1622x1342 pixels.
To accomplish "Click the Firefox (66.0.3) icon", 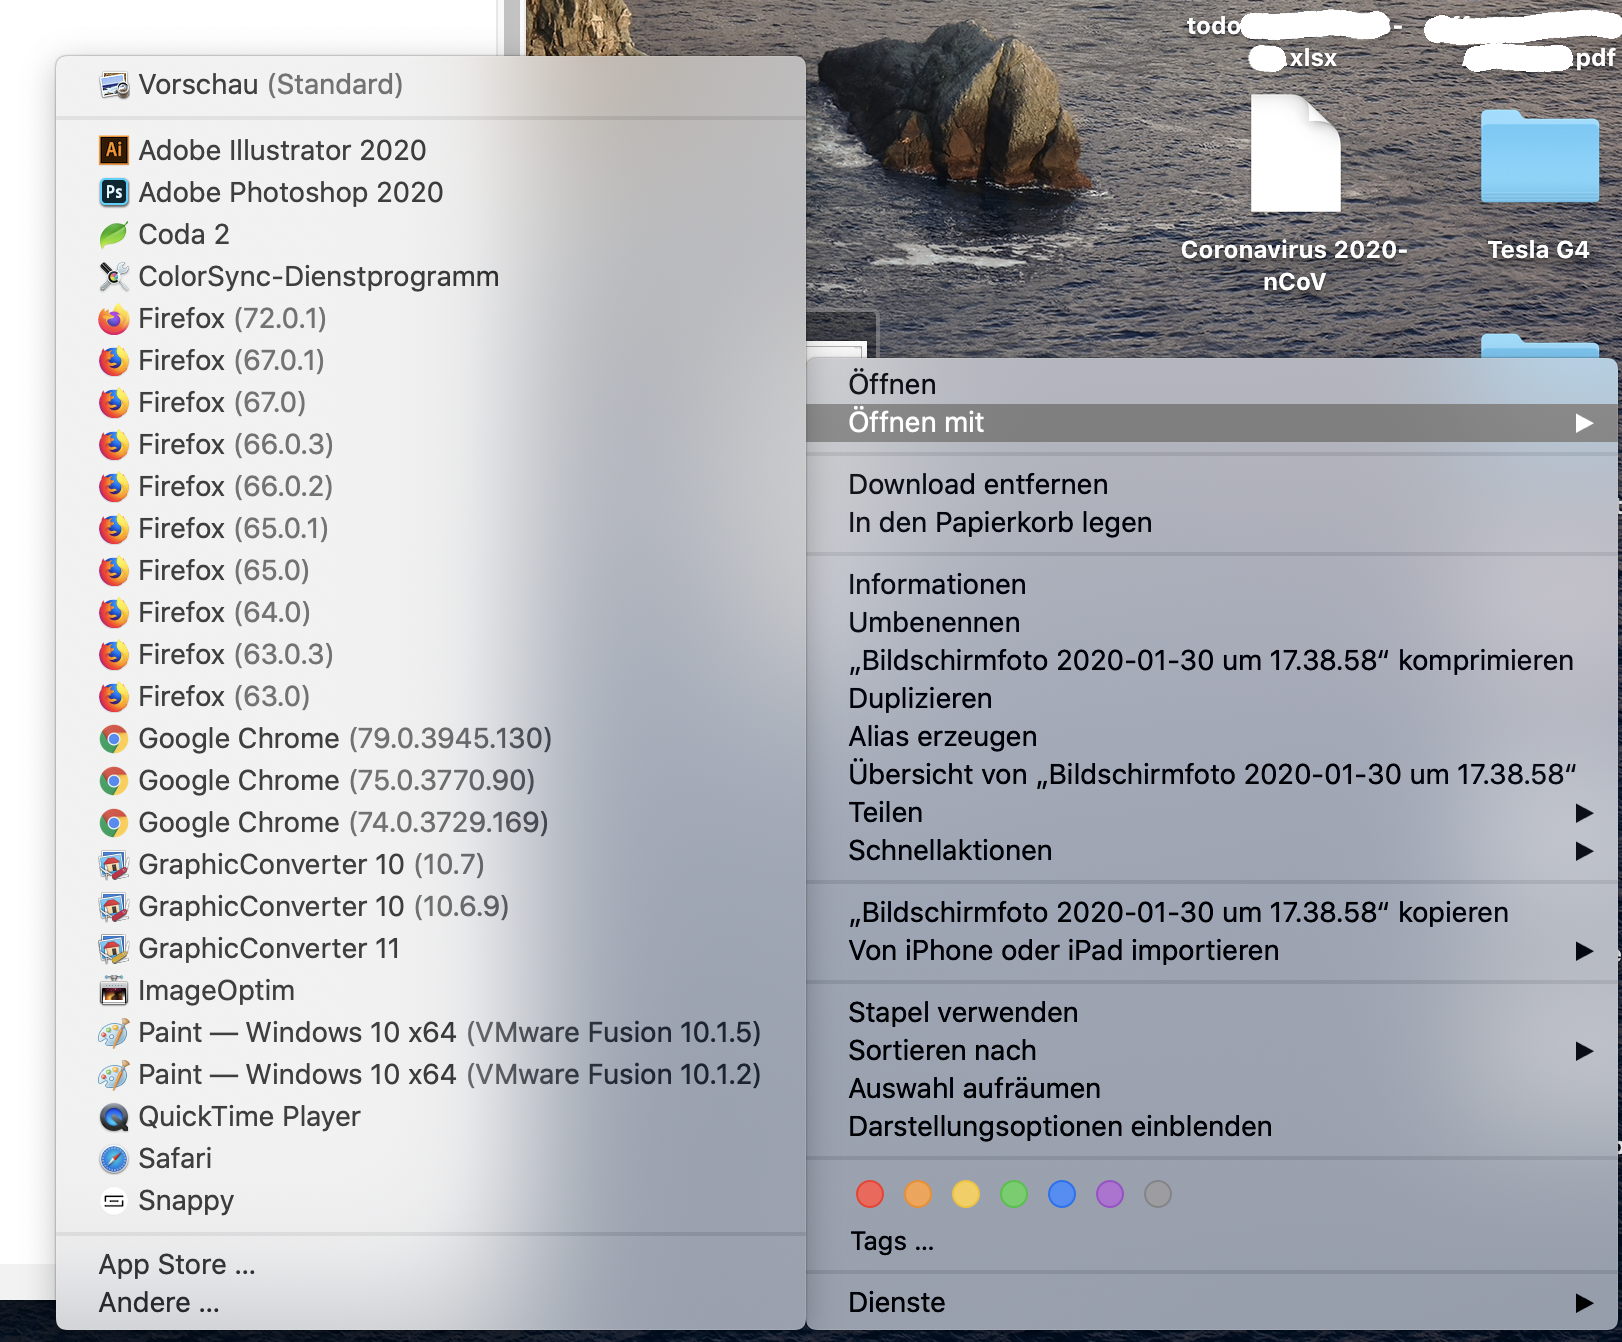I will 114,445.
